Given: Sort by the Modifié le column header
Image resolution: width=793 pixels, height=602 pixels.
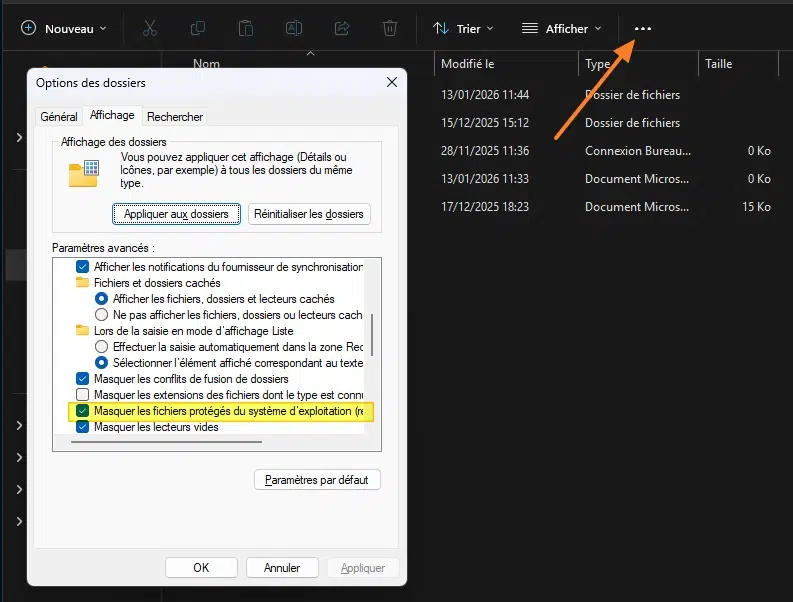Looking at the screenshot, I should 469,64.
